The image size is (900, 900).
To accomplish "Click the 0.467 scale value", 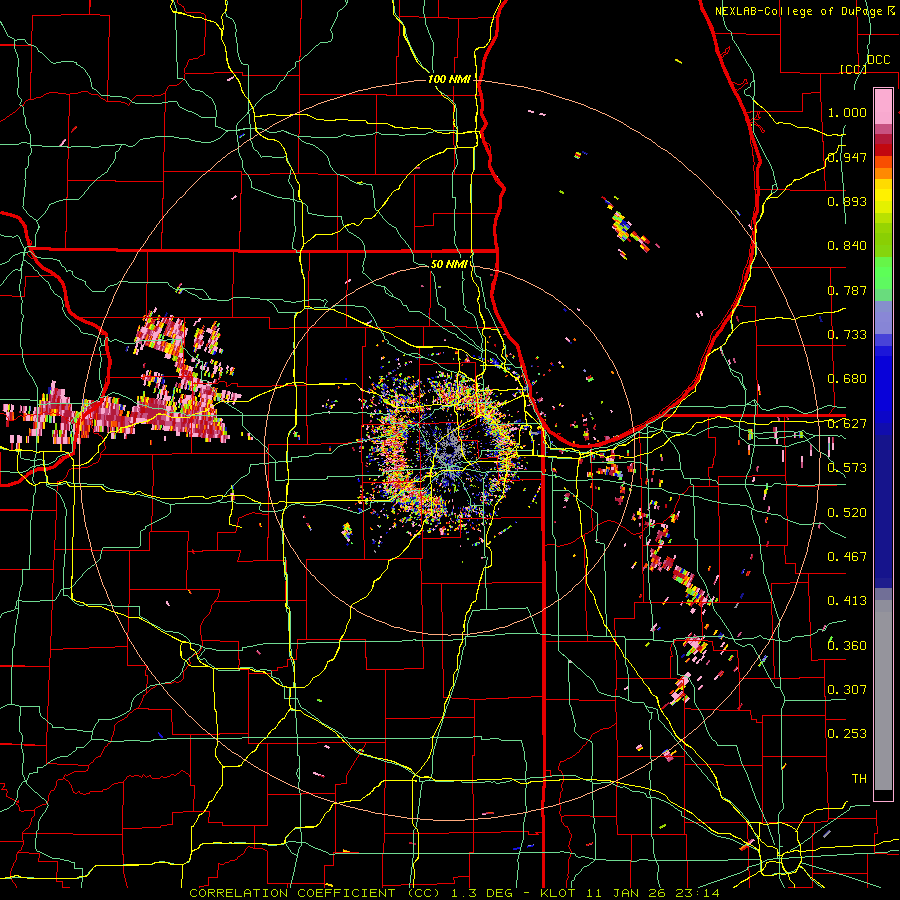I will [847, 556].
